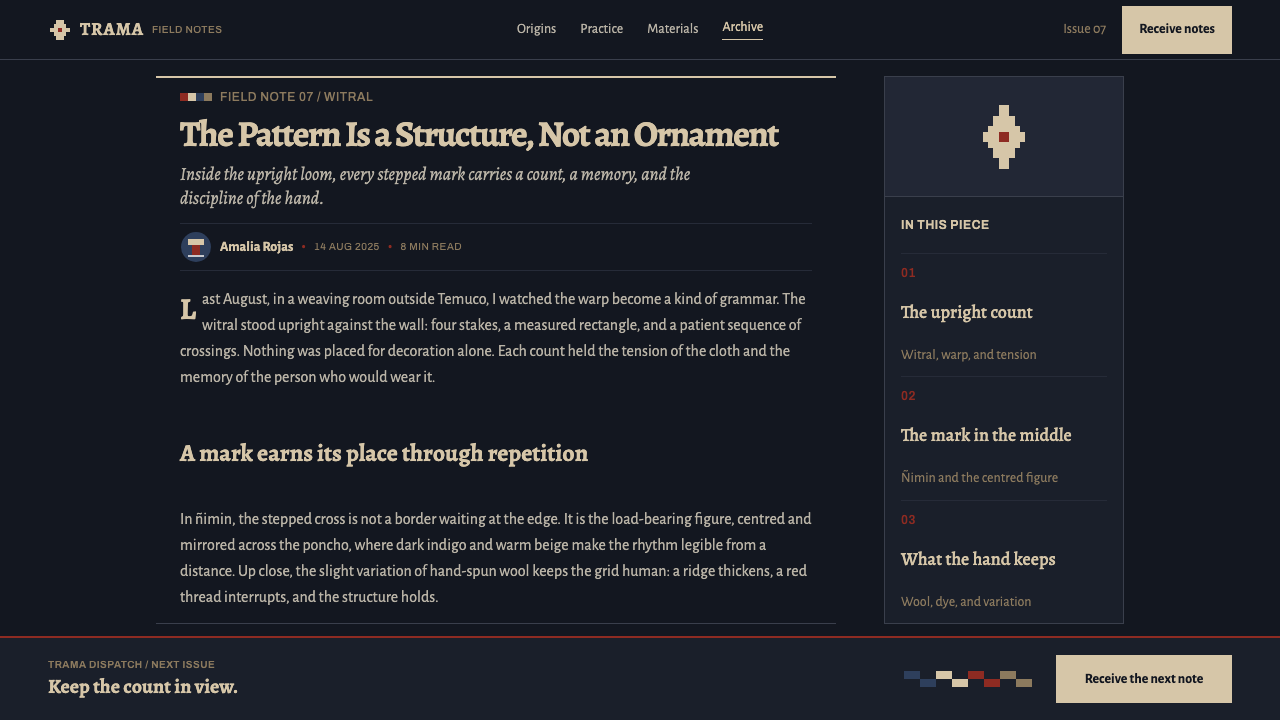
Task: Click the stepped diamond emblem in the sidebar
Action: pyautogui.click(x=1004, y=137)
